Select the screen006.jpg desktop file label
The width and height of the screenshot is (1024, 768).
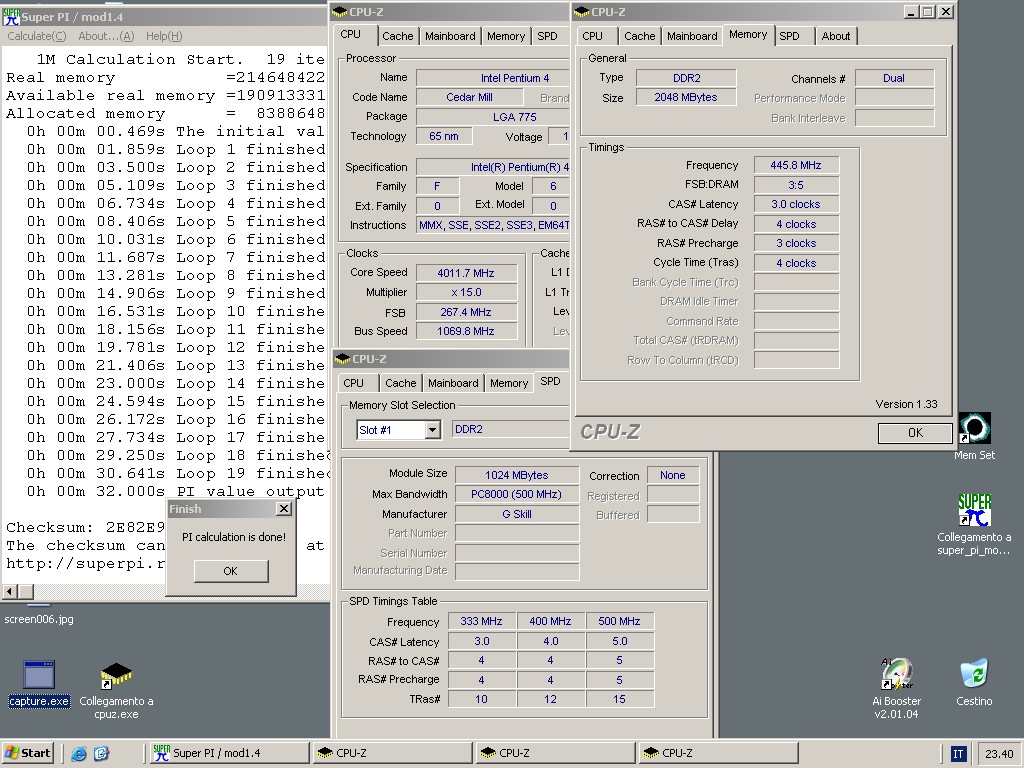[39, 619]
